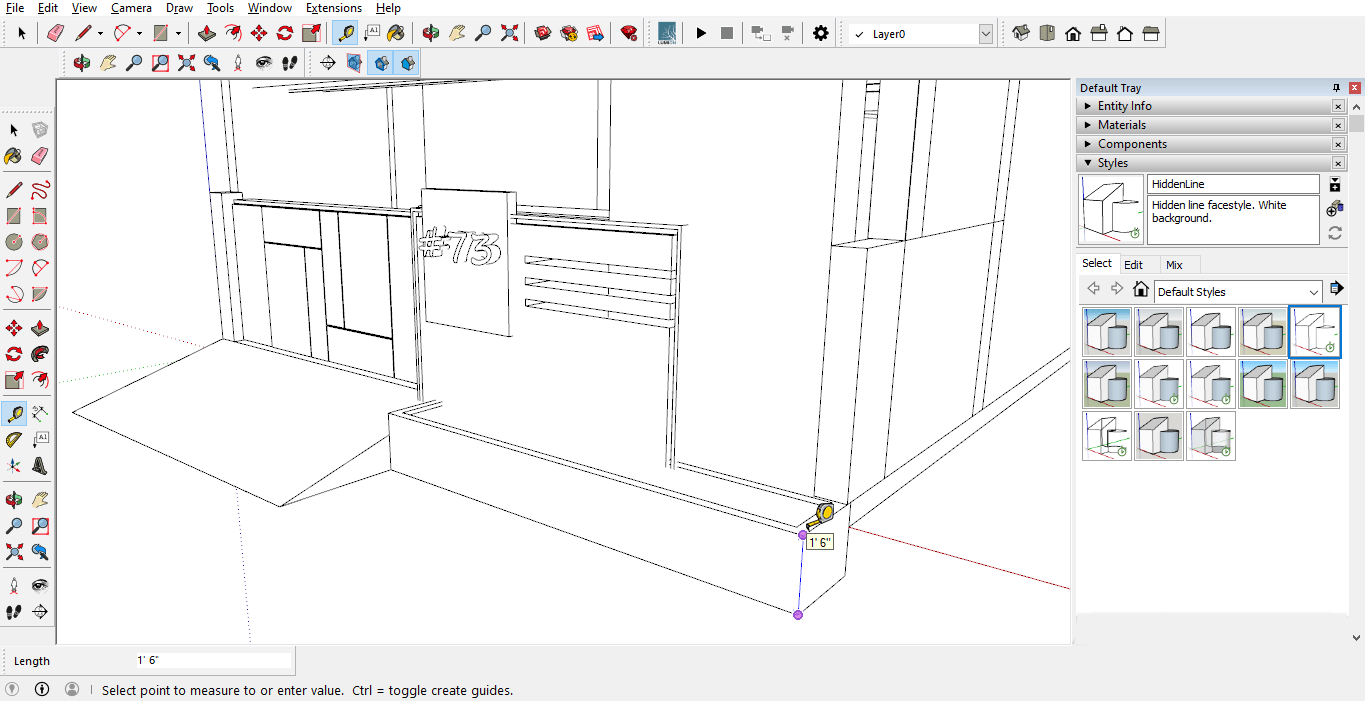Open the gear settings icon
1365x701 pixels.
[x=820, y=33]
